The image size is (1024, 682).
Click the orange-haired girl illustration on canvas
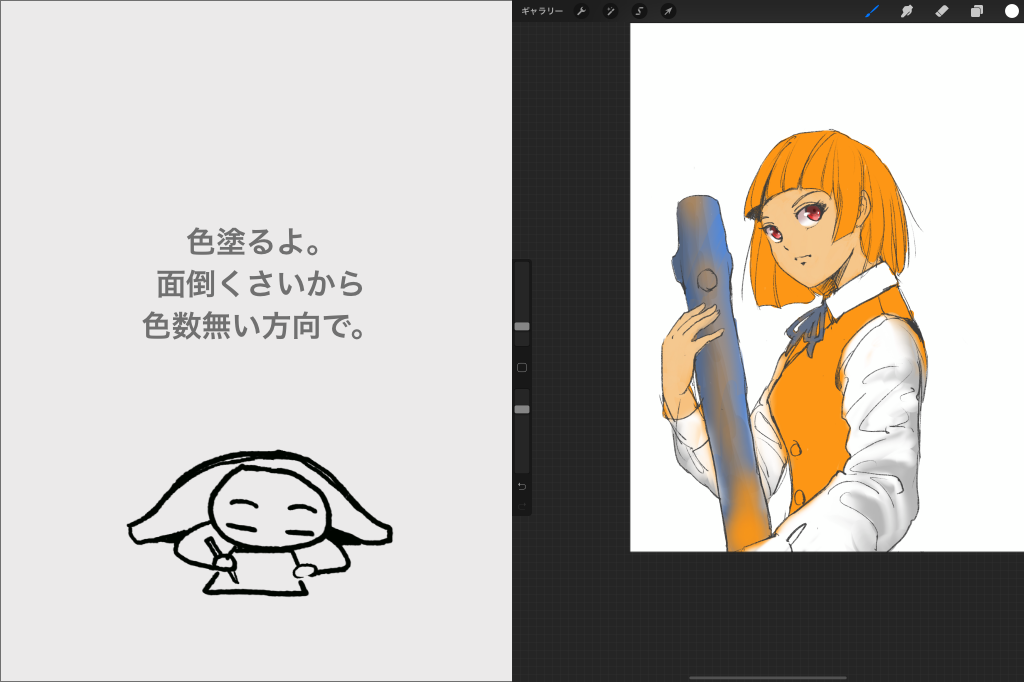[x=795, y=340]
